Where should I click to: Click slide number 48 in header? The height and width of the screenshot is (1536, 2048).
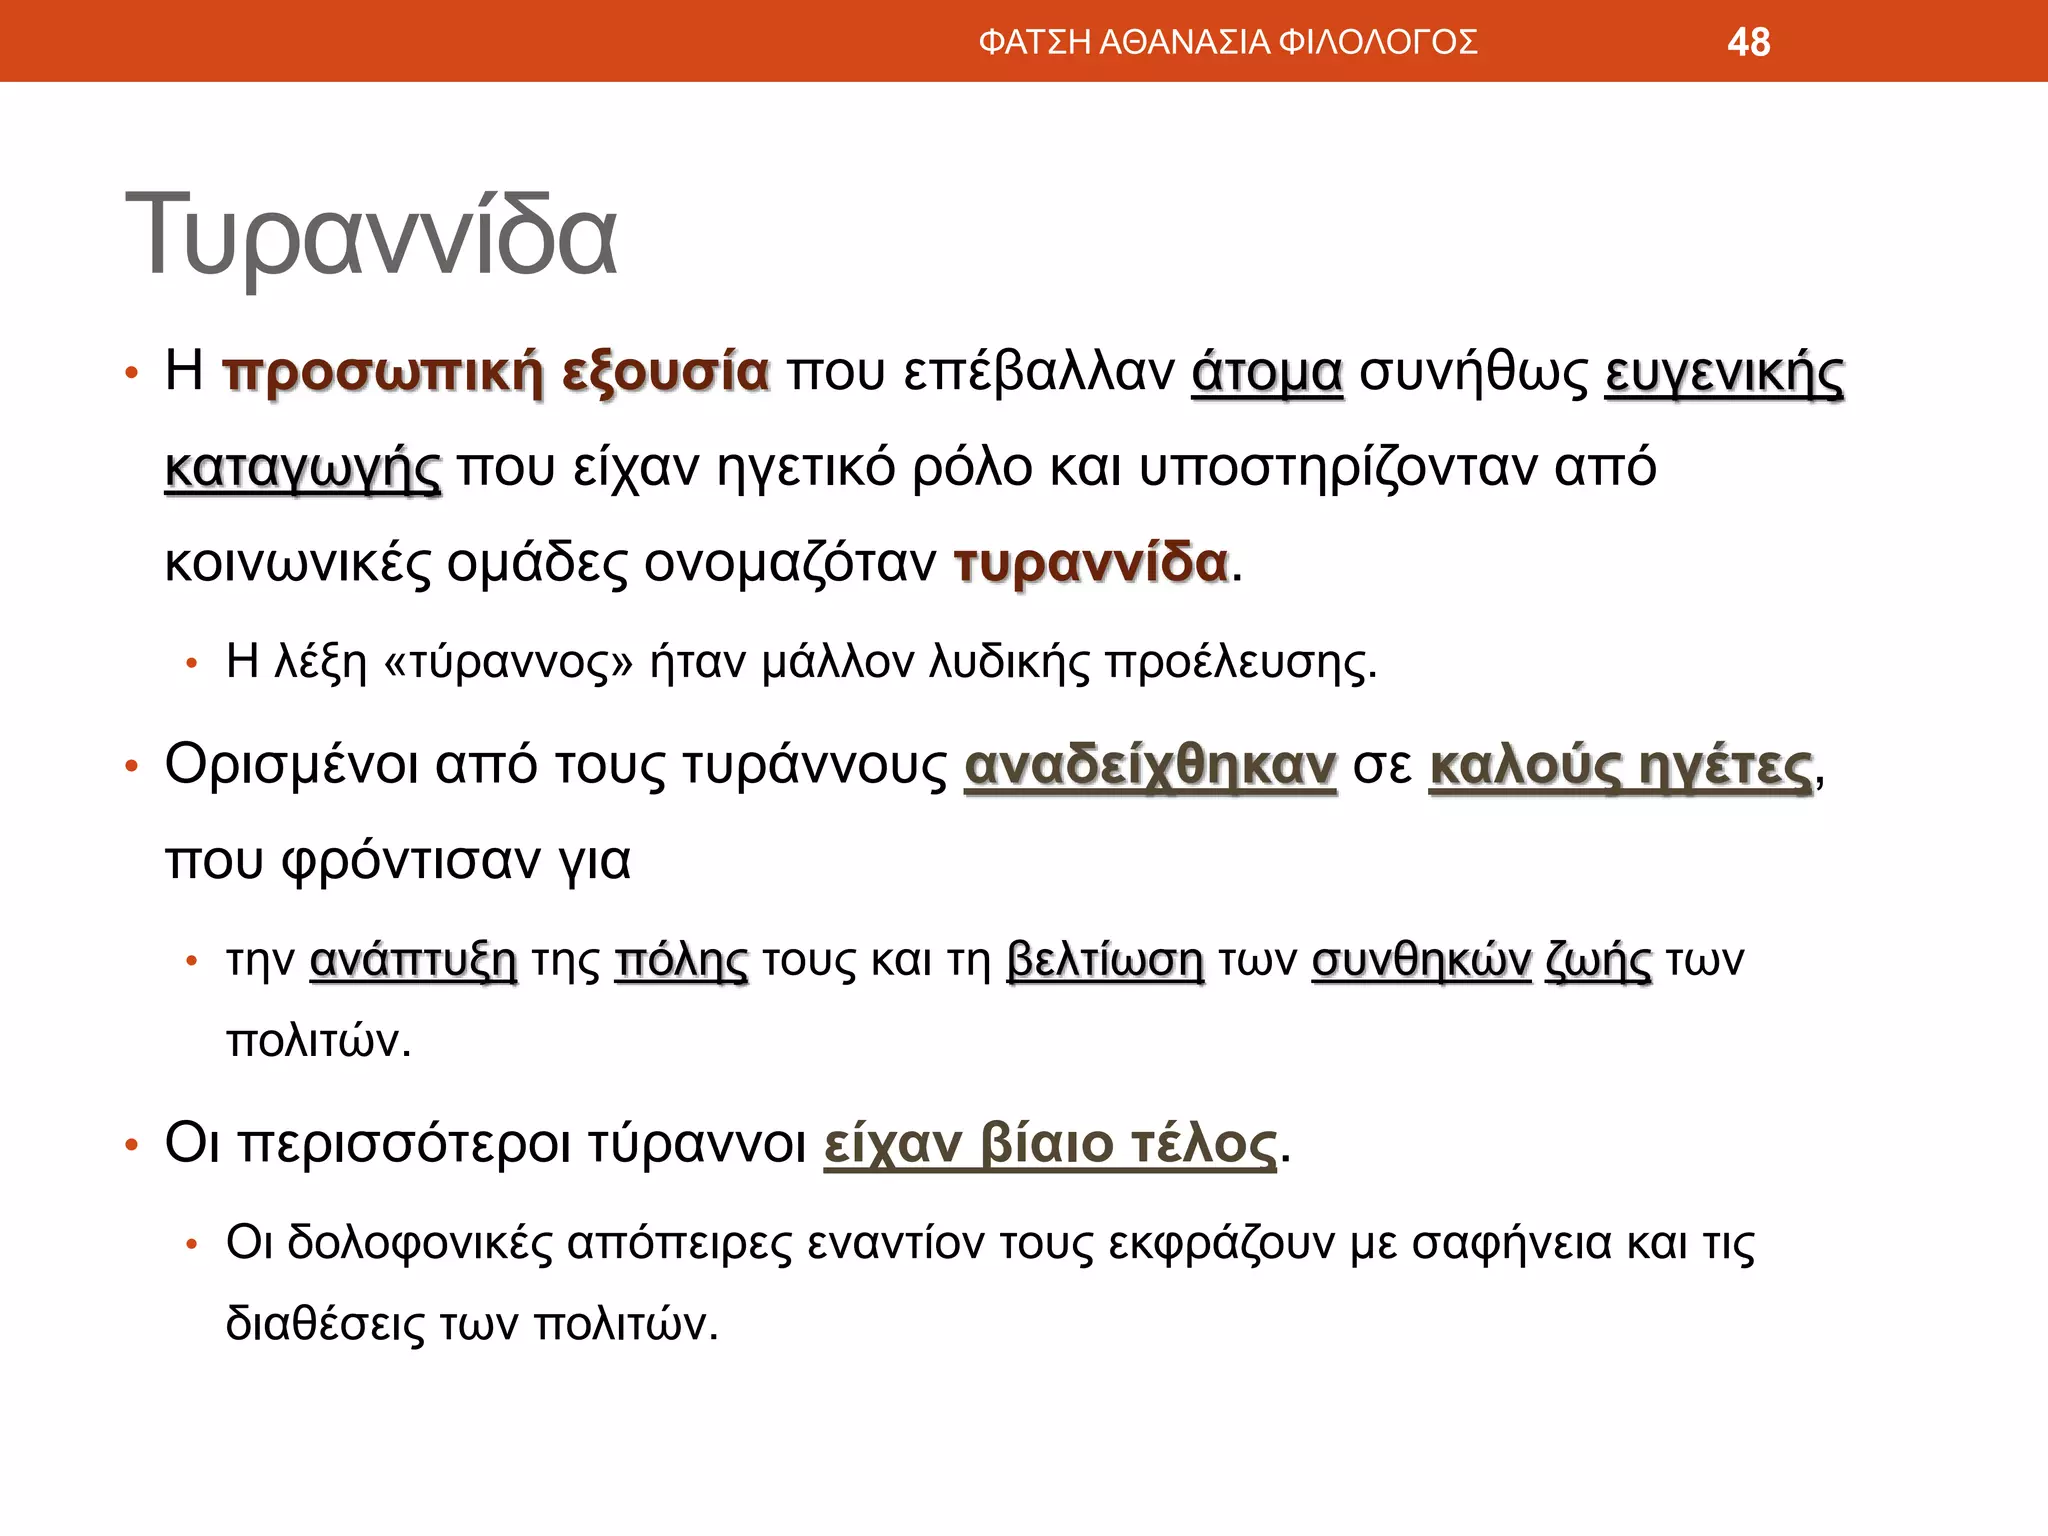coord(1748,42)
